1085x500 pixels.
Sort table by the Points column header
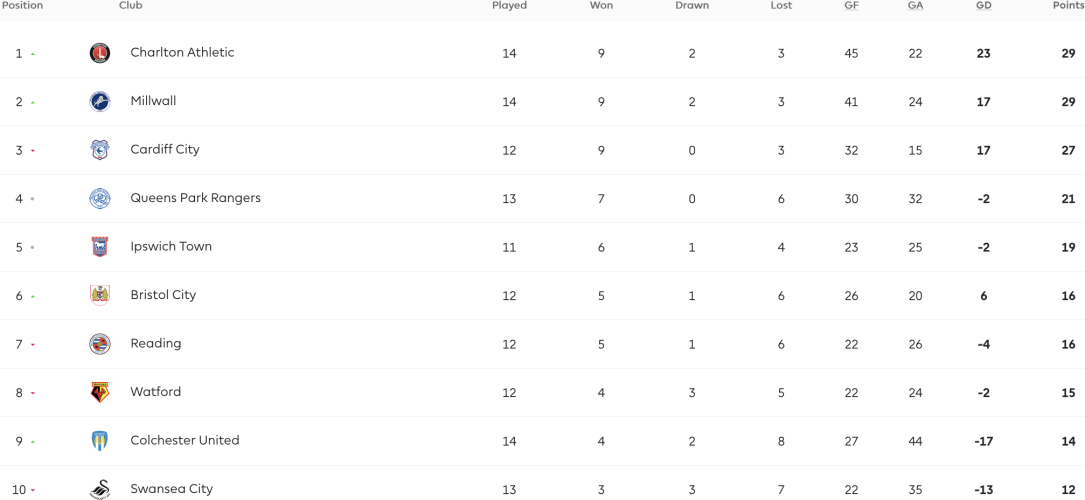tap(1068, 6)
